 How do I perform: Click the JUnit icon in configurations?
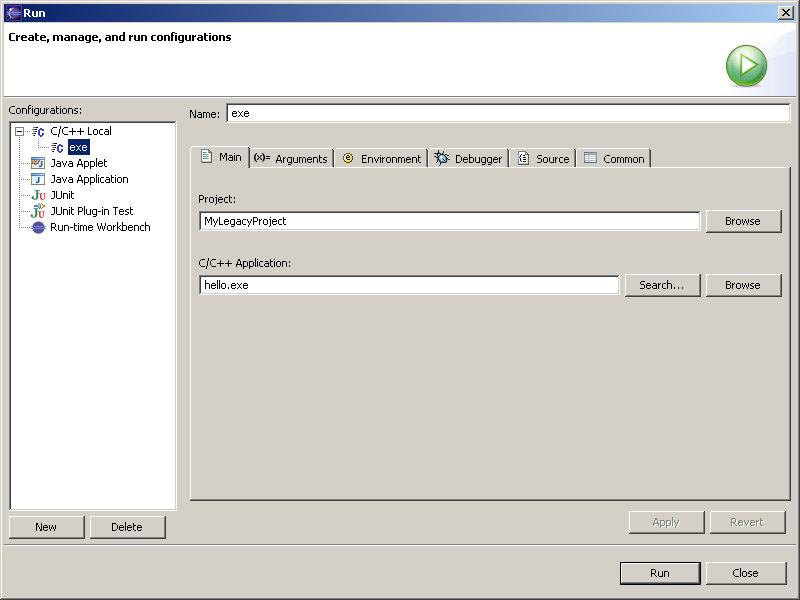pyautogui.click(x=38, y=195)
